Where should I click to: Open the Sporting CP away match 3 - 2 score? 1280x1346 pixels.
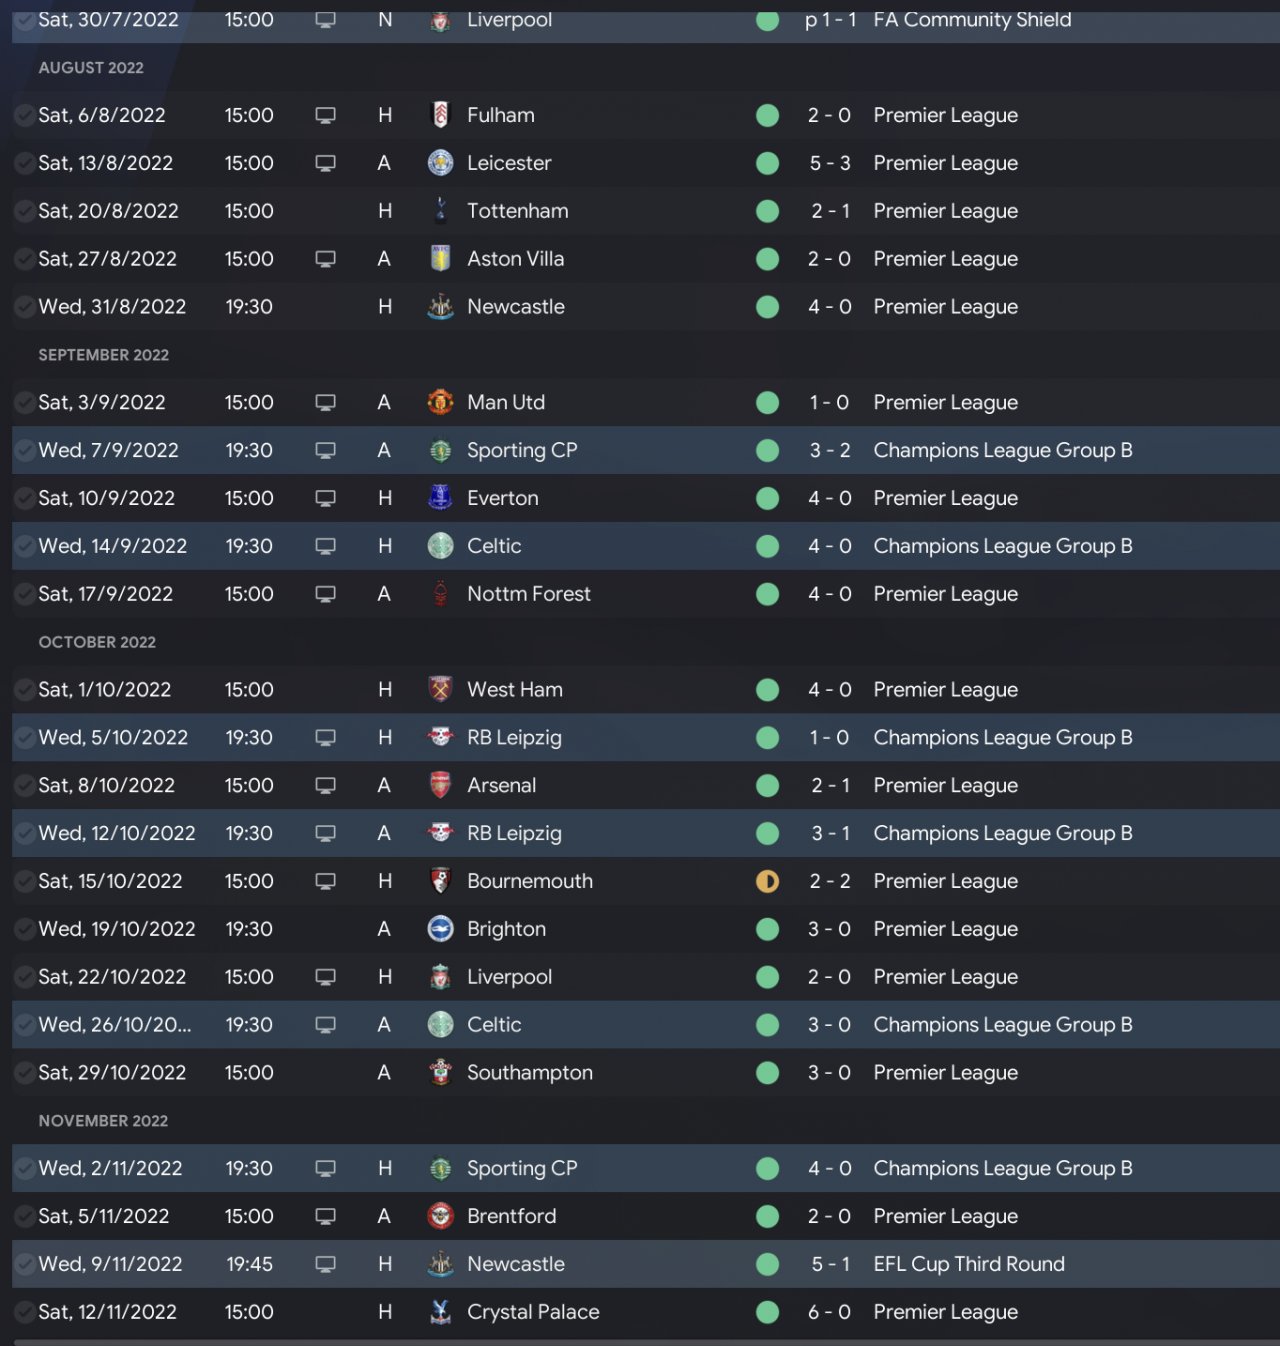pos(830,451)
